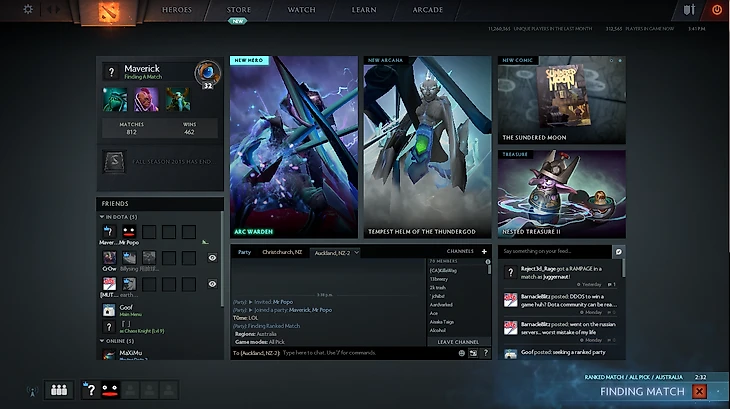Spectate CrOw's party with eye icon

212,258
